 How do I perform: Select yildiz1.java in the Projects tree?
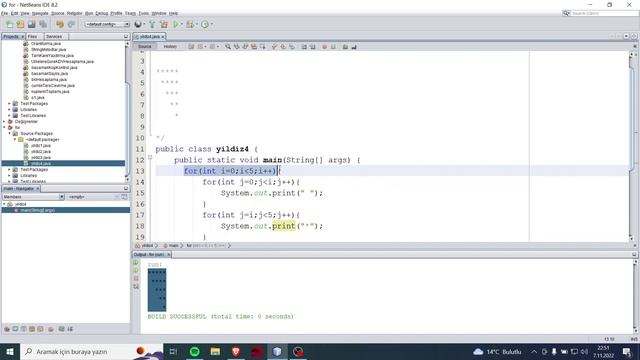[x=41, y=146]
